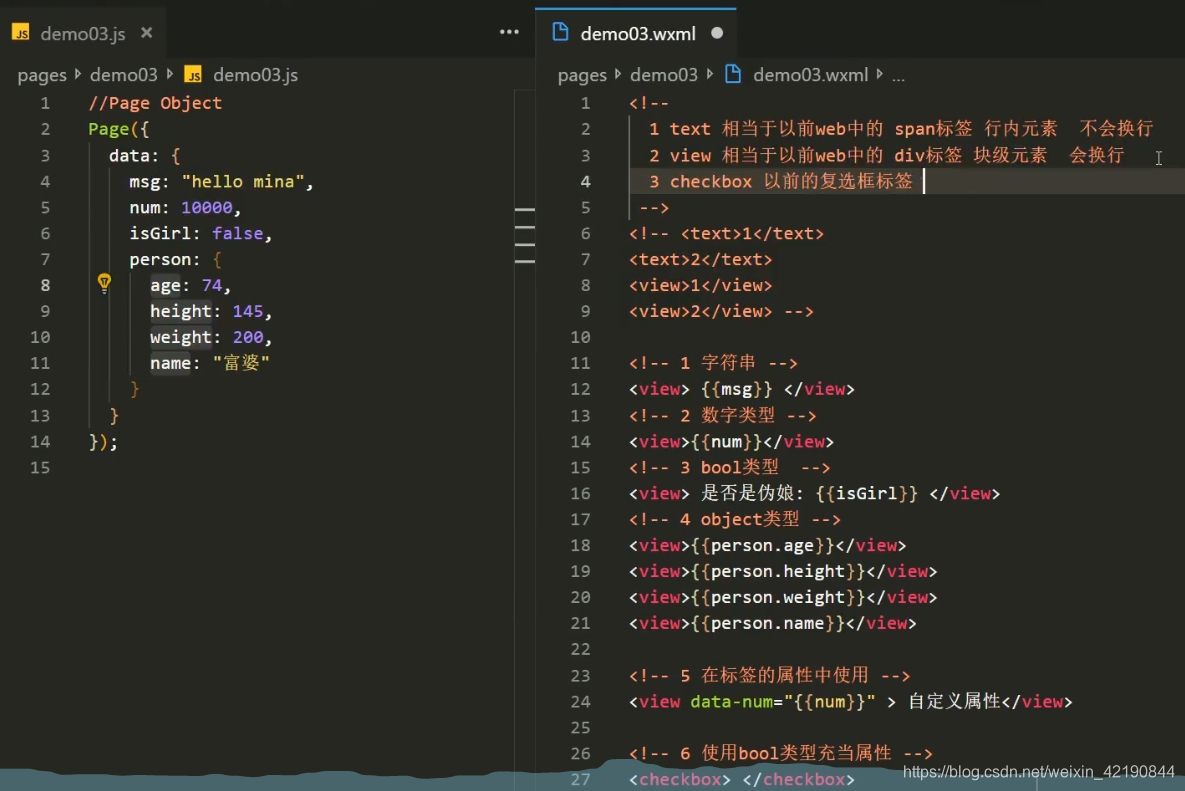Screen dimensions: 1185x791
Task: Switch to the demo03.wxml tab
Action: coord(638,34)
